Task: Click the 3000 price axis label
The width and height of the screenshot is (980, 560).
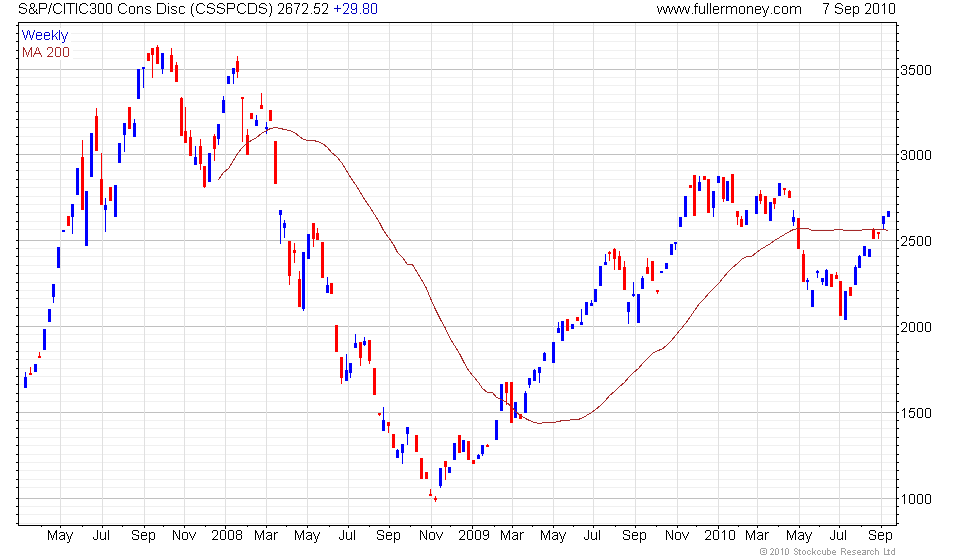Action: click(916, 155)
